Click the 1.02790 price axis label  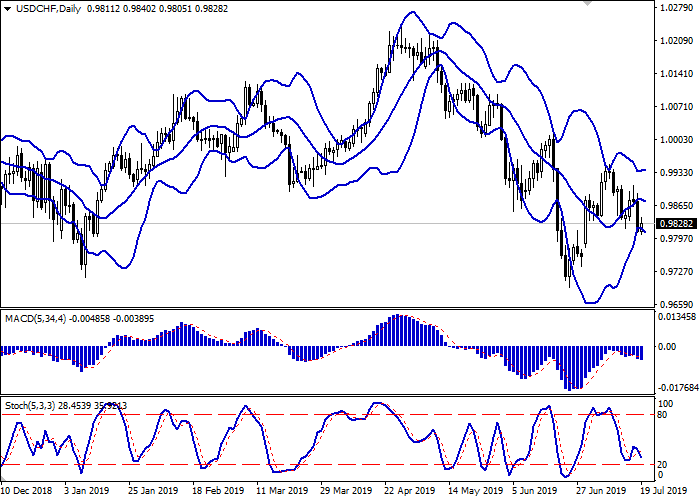(x=675, y=8)
